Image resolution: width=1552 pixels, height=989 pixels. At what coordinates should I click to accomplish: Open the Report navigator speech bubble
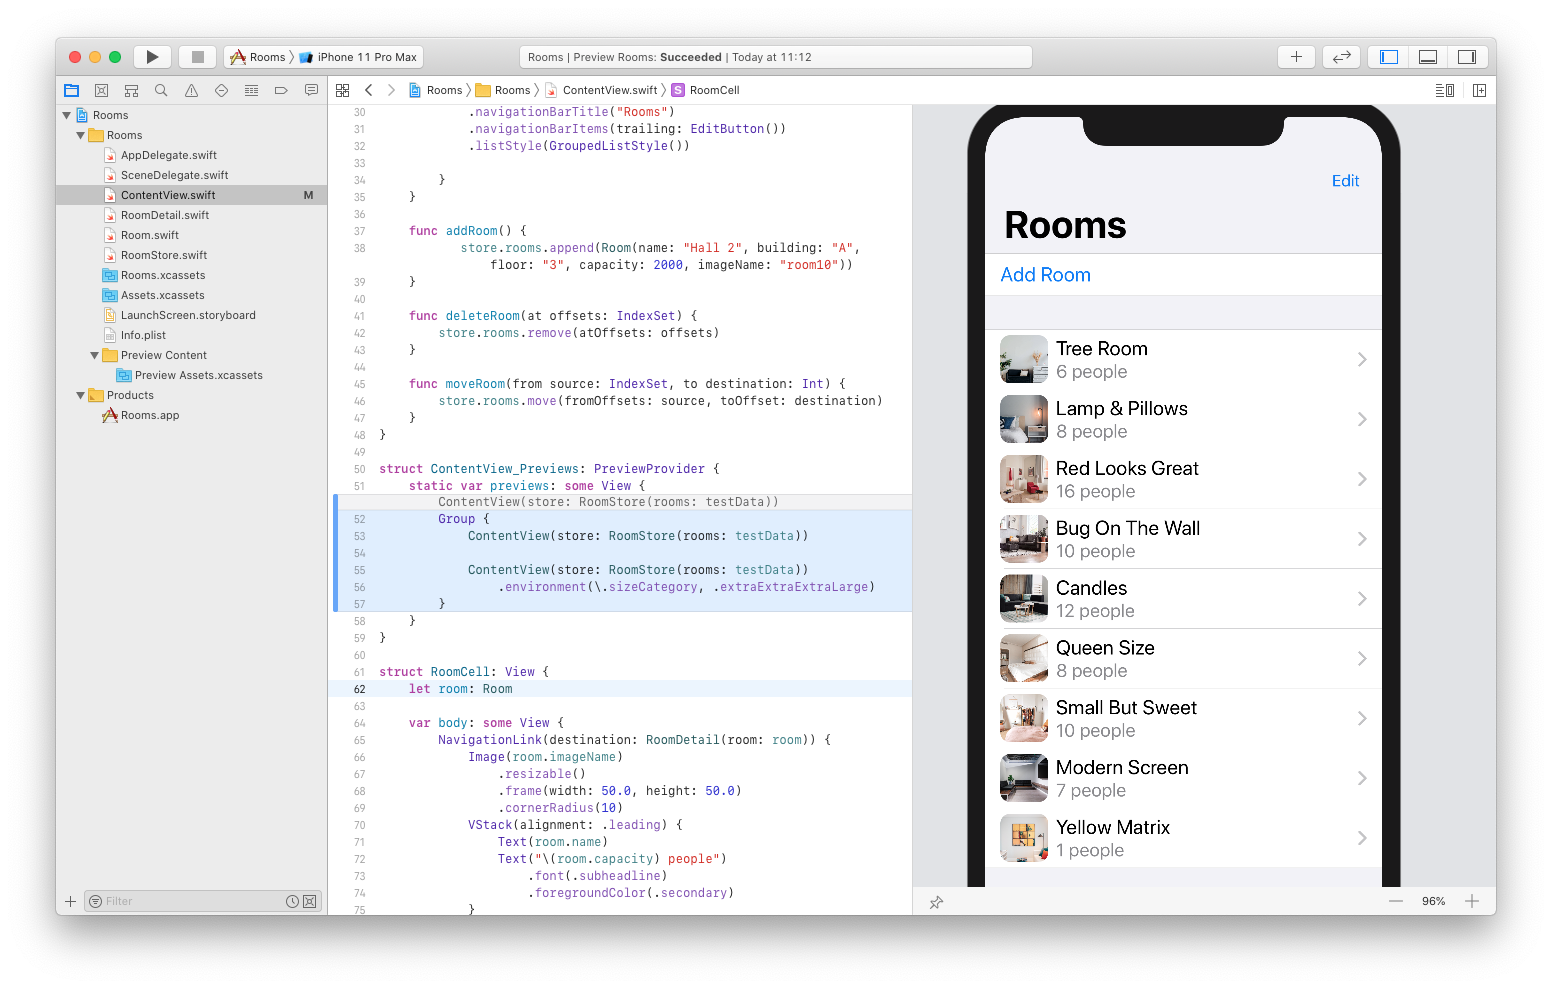point(311,90)
